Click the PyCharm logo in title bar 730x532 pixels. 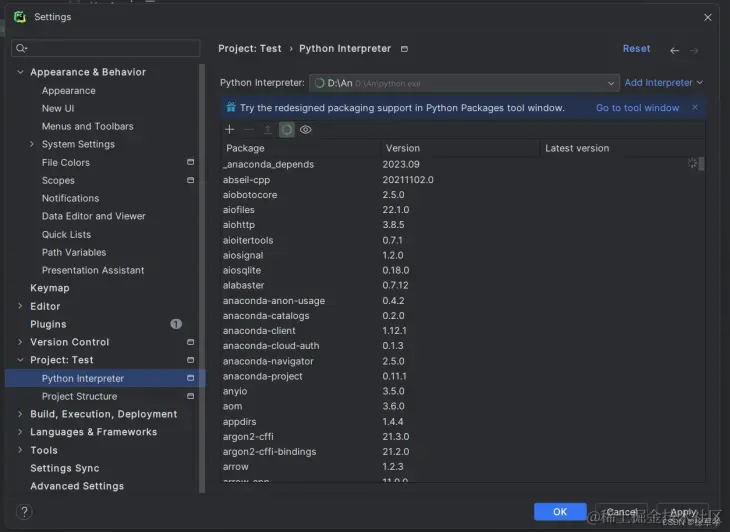coord(20,17)
